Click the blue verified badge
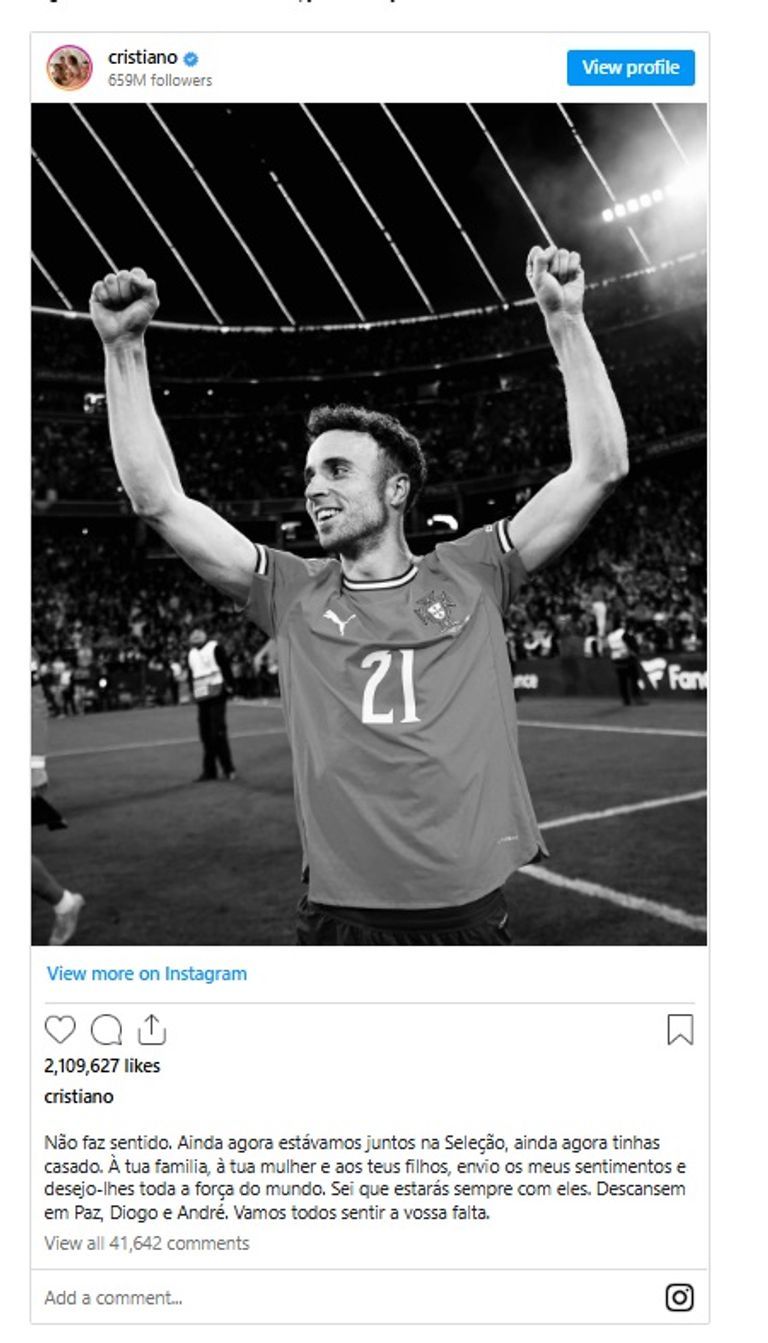The image size is (768, 1343). click(191, 59)
